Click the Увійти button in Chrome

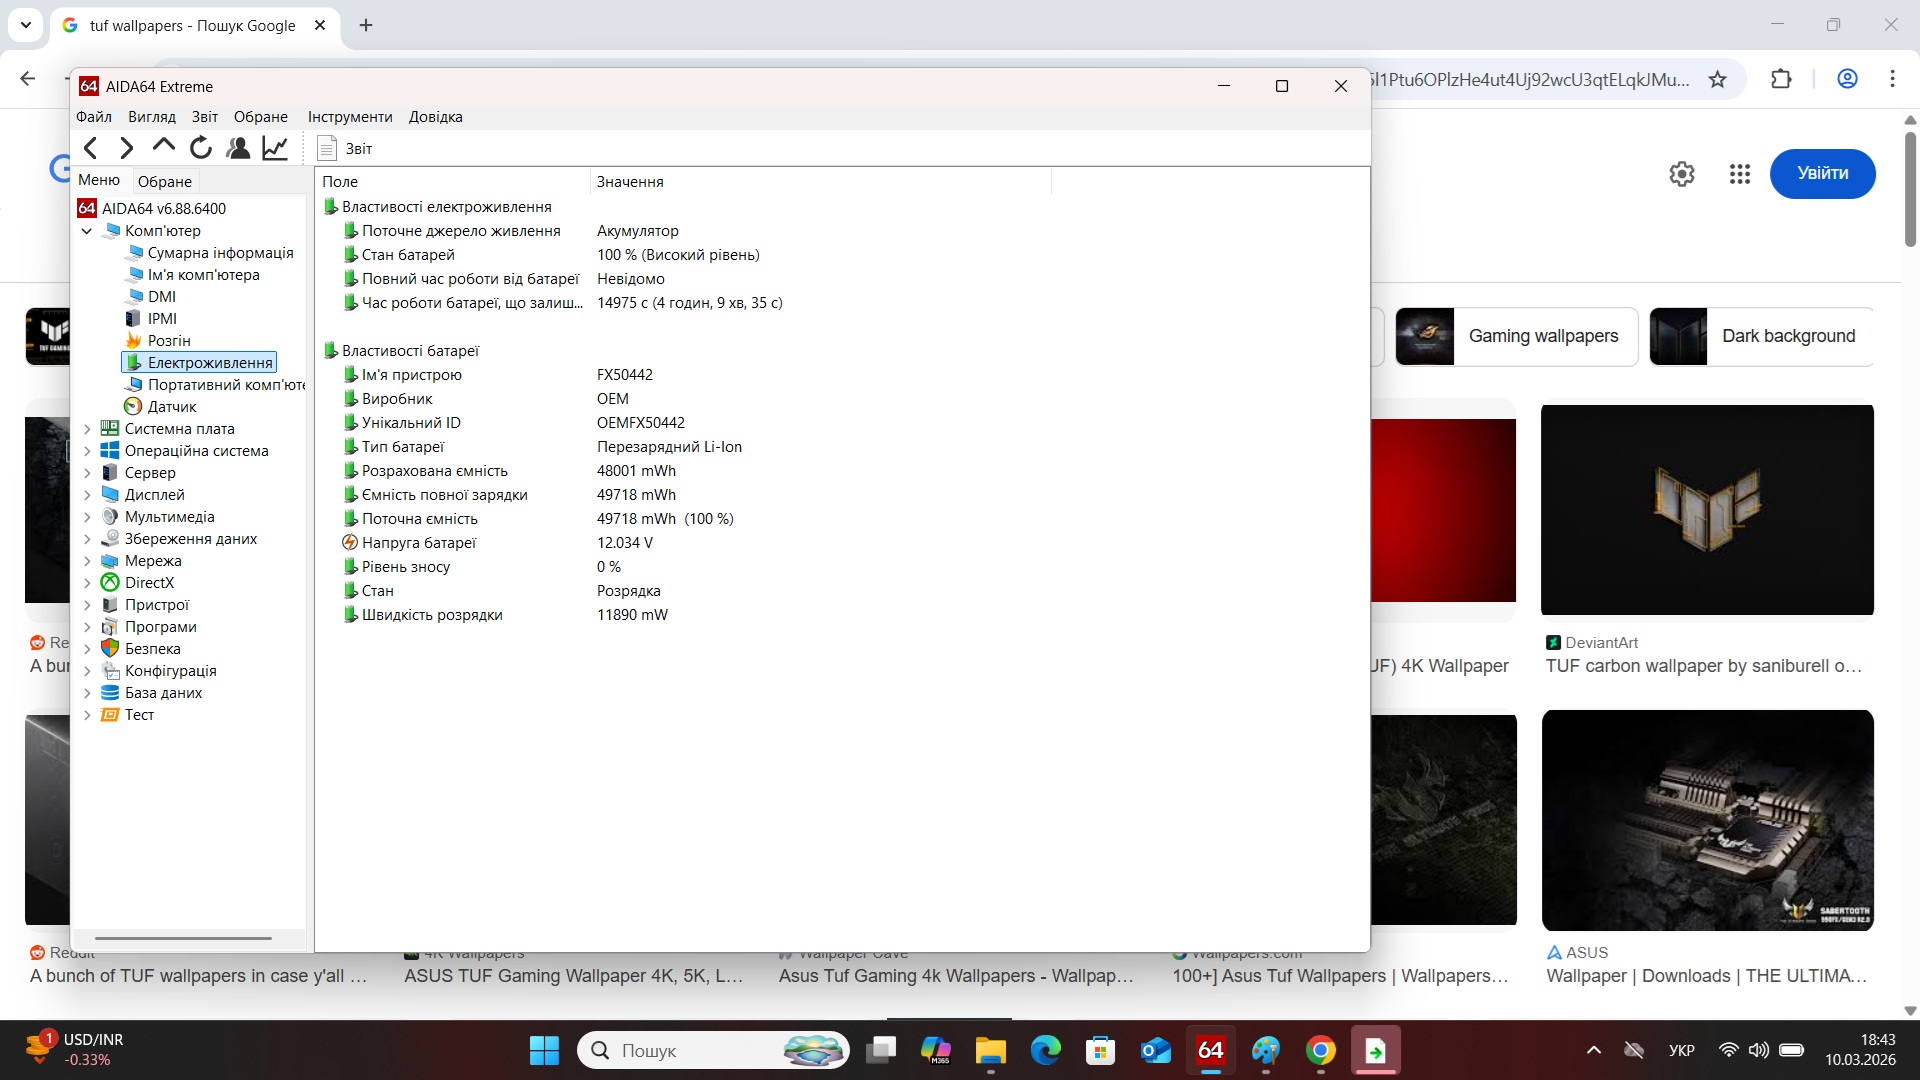tap(1822, 173)
